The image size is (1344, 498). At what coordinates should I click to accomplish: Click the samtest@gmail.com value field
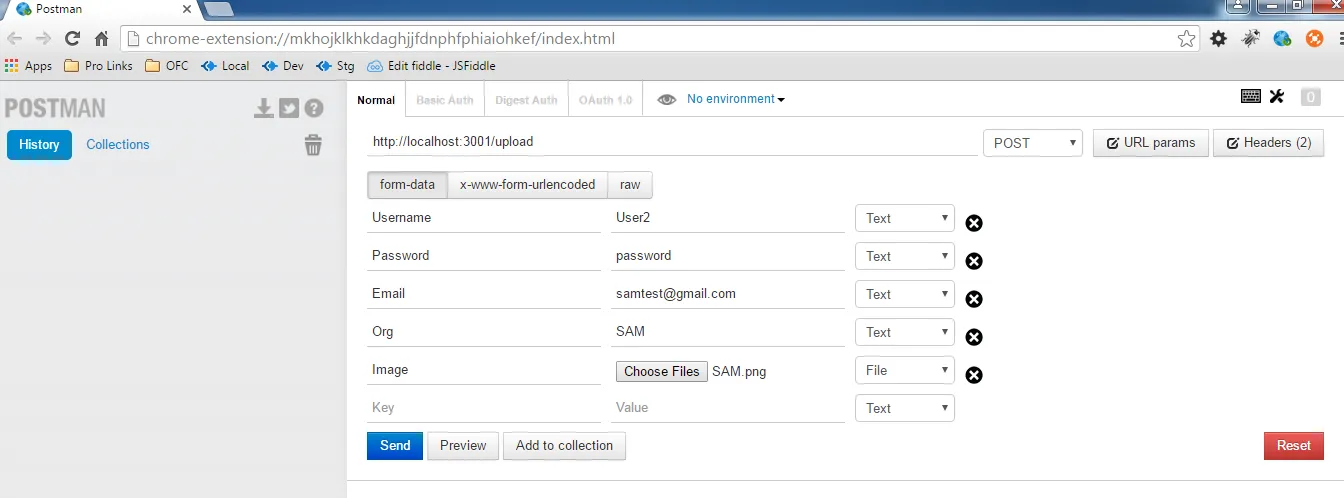[x=728, y=294]
